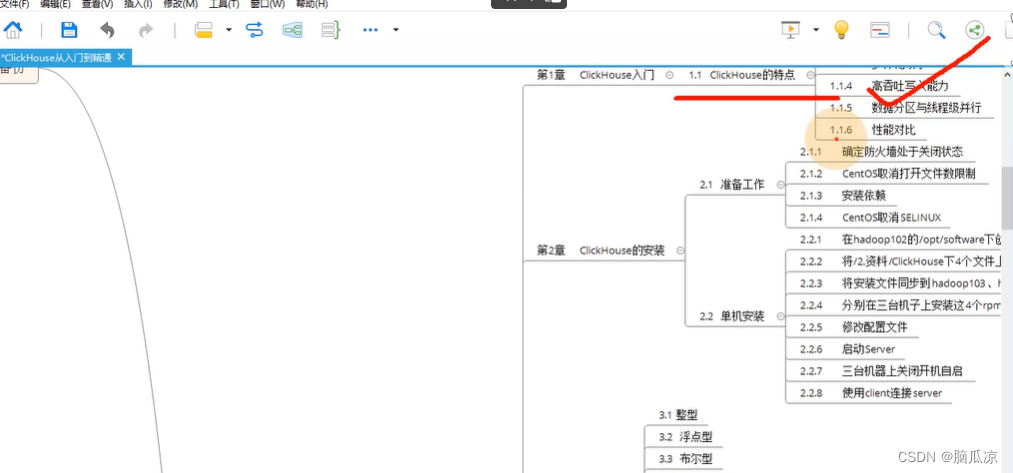The height and width of the screenshot is (473, 1013).
Task: Start the presentation mode icon
Action: [x=791, y=30]
